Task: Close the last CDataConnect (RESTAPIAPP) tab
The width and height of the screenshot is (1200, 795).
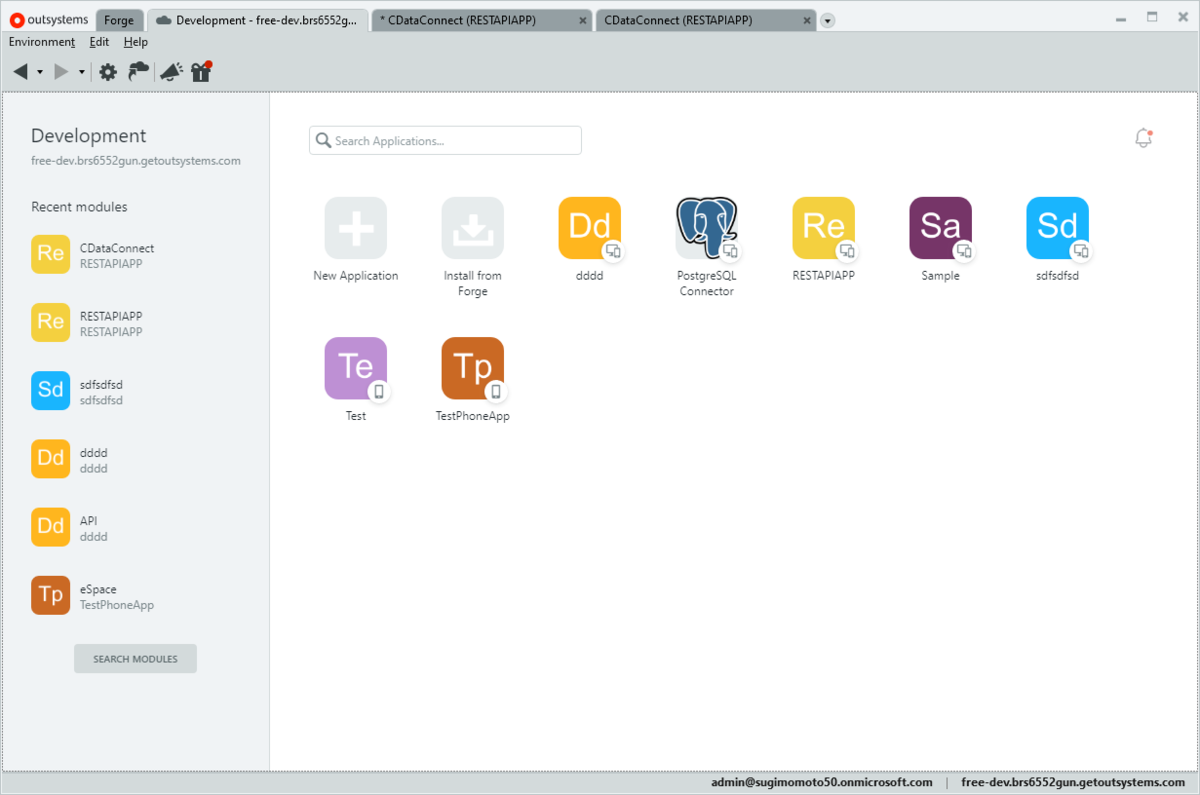Action: click(x=807, y=20)
